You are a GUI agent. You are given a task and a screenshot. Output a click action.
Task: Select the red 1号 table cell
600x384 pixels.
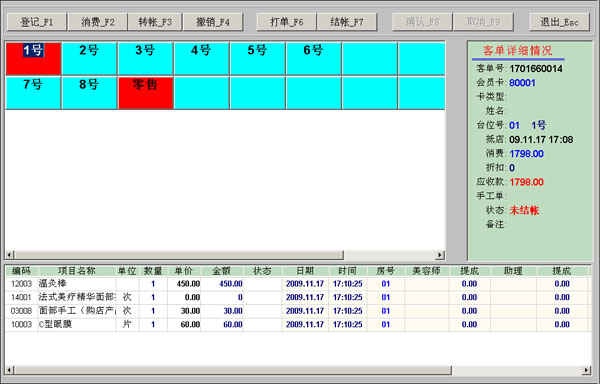[x=33, y=59]
